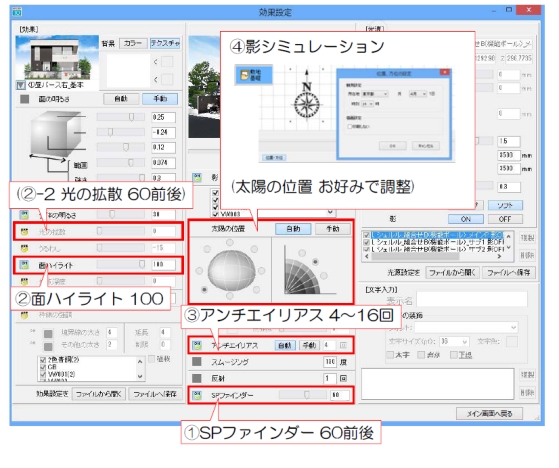
Task: Click the 効果設定 window app icon
Action: click(x=17, y=11)
